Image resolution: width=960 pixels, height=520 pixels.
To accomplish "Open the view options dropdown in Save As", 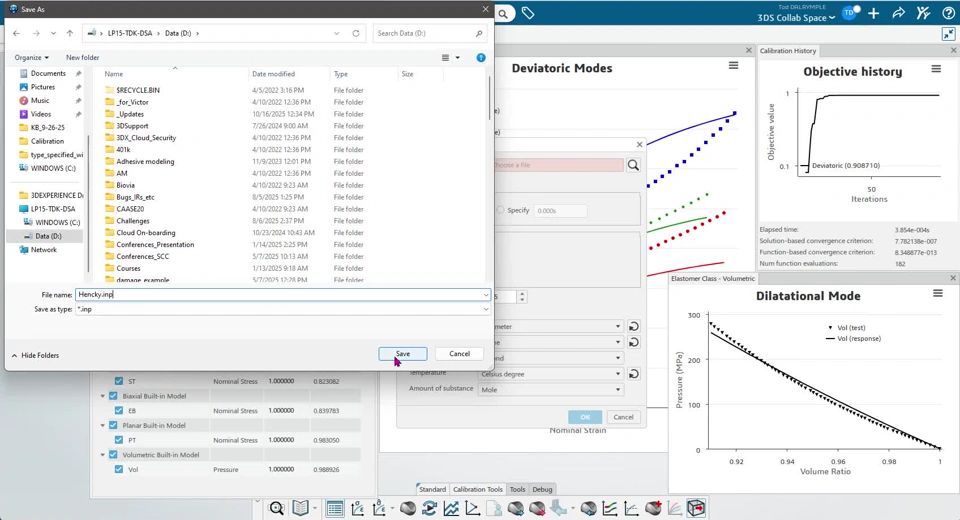I will [x=457, y=58].
